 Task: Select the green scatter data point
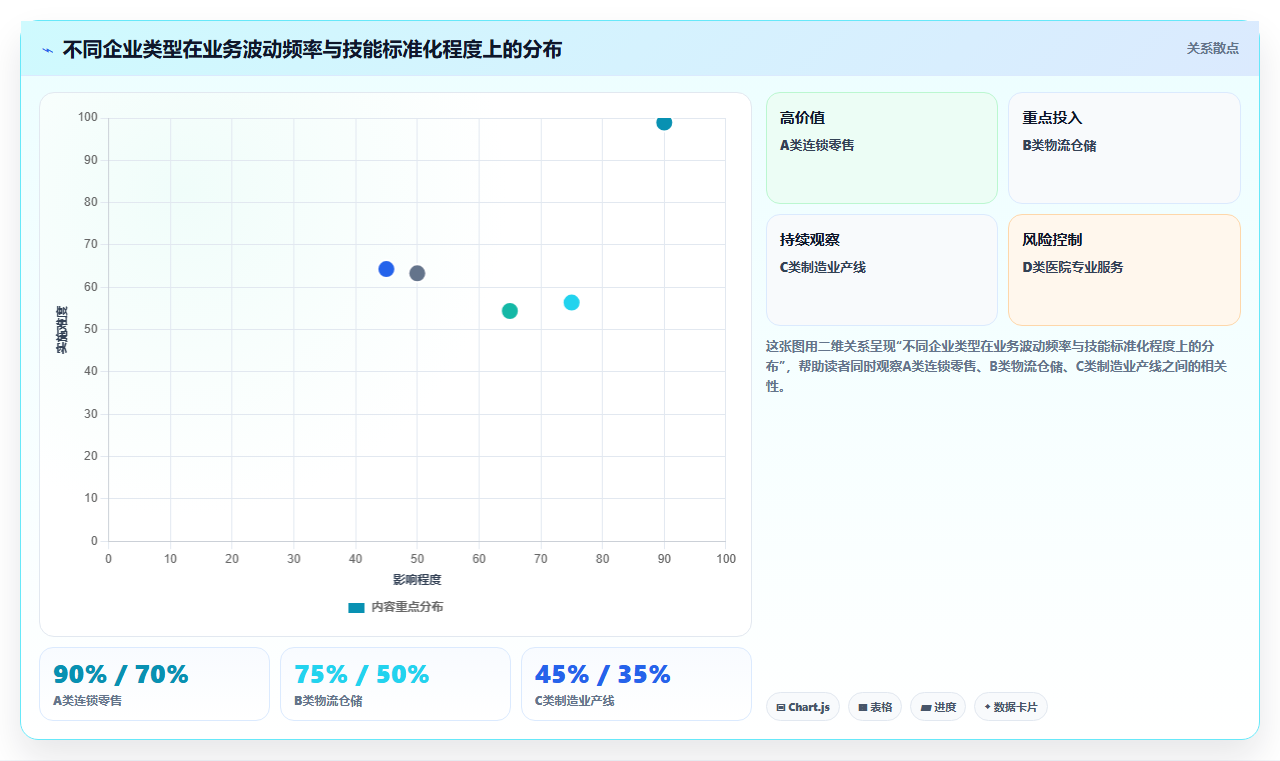(x=510, y=311)
